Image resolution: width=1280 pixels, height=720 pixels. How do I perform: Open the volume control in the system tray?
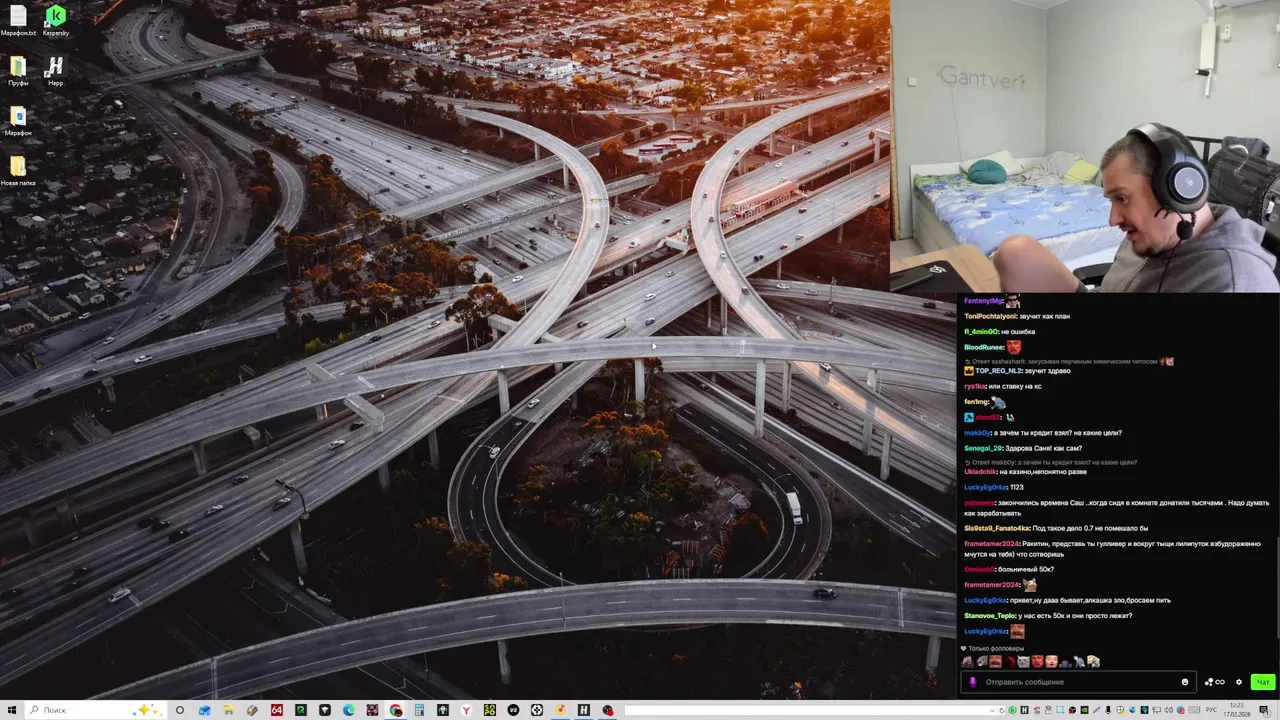click(1168, 710)
